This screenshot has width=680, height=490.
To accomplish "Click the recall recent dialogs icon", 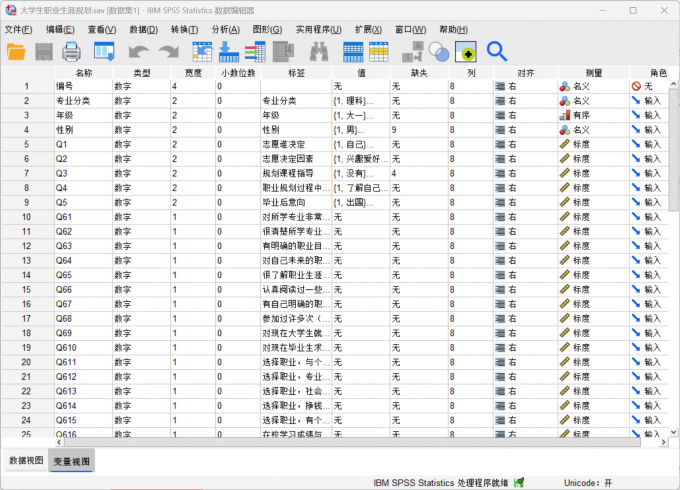I will point(104,51).
